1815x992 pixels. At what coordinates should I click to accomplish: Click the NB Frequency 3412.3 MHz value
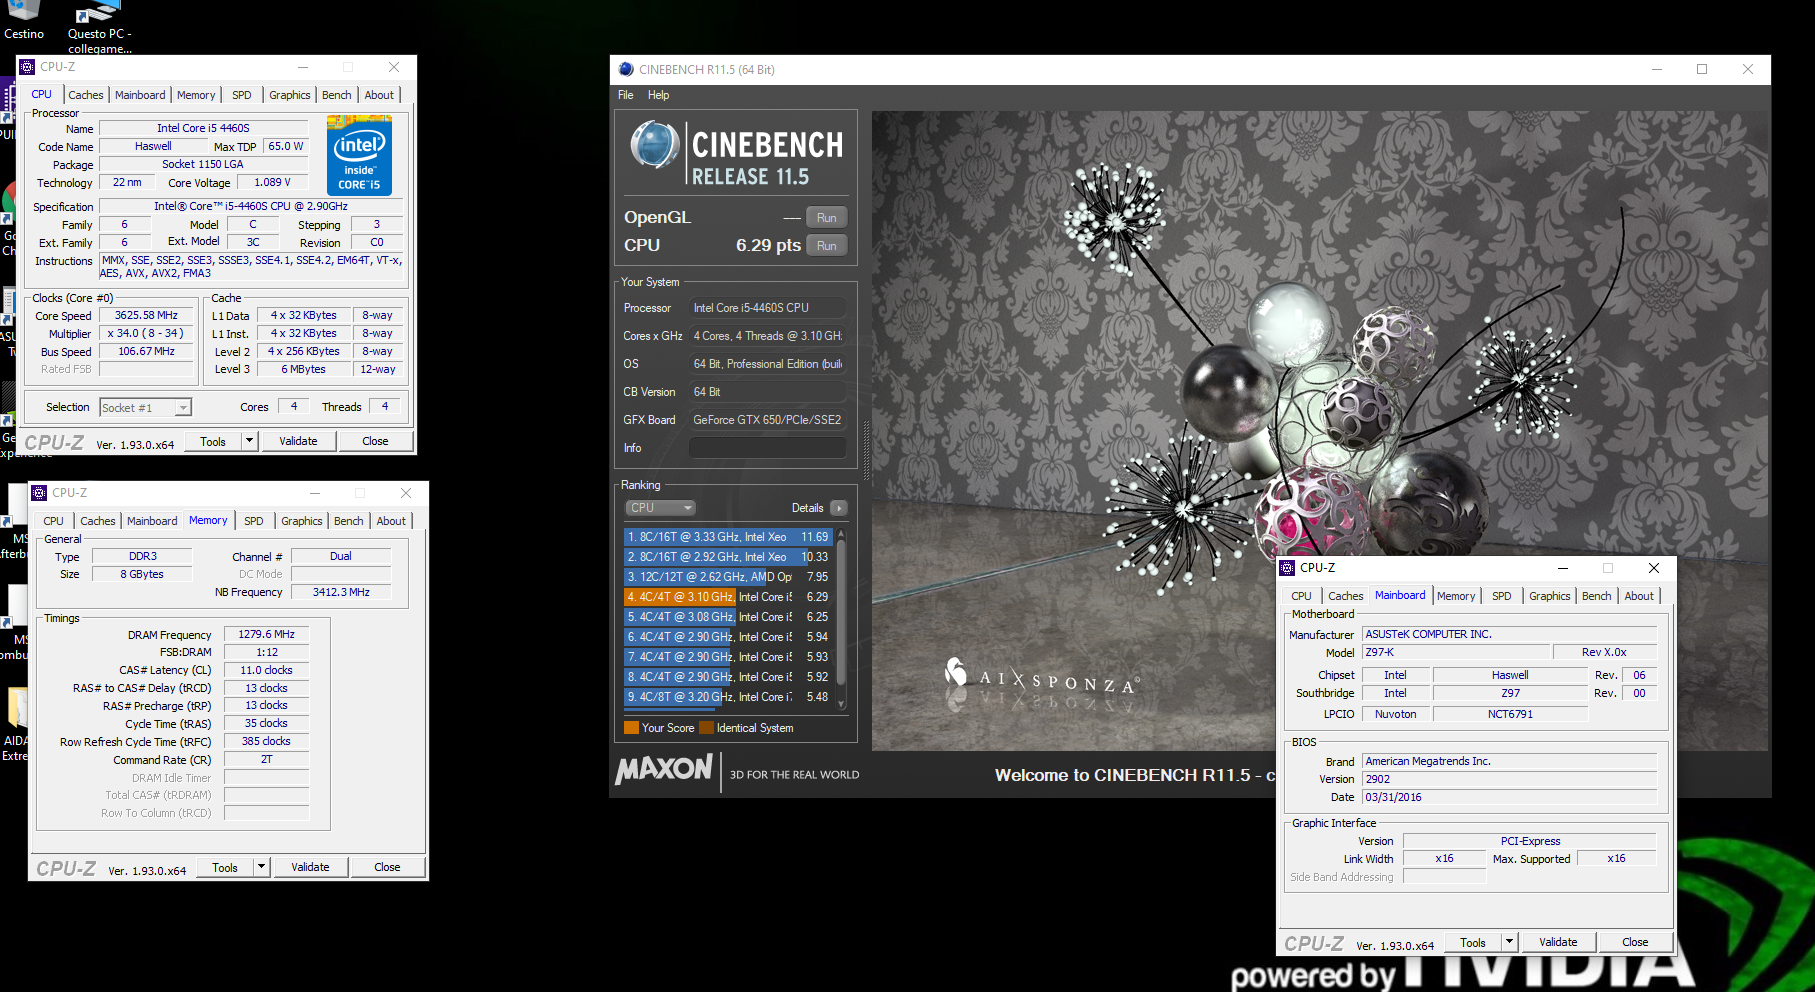pos(341,592)
